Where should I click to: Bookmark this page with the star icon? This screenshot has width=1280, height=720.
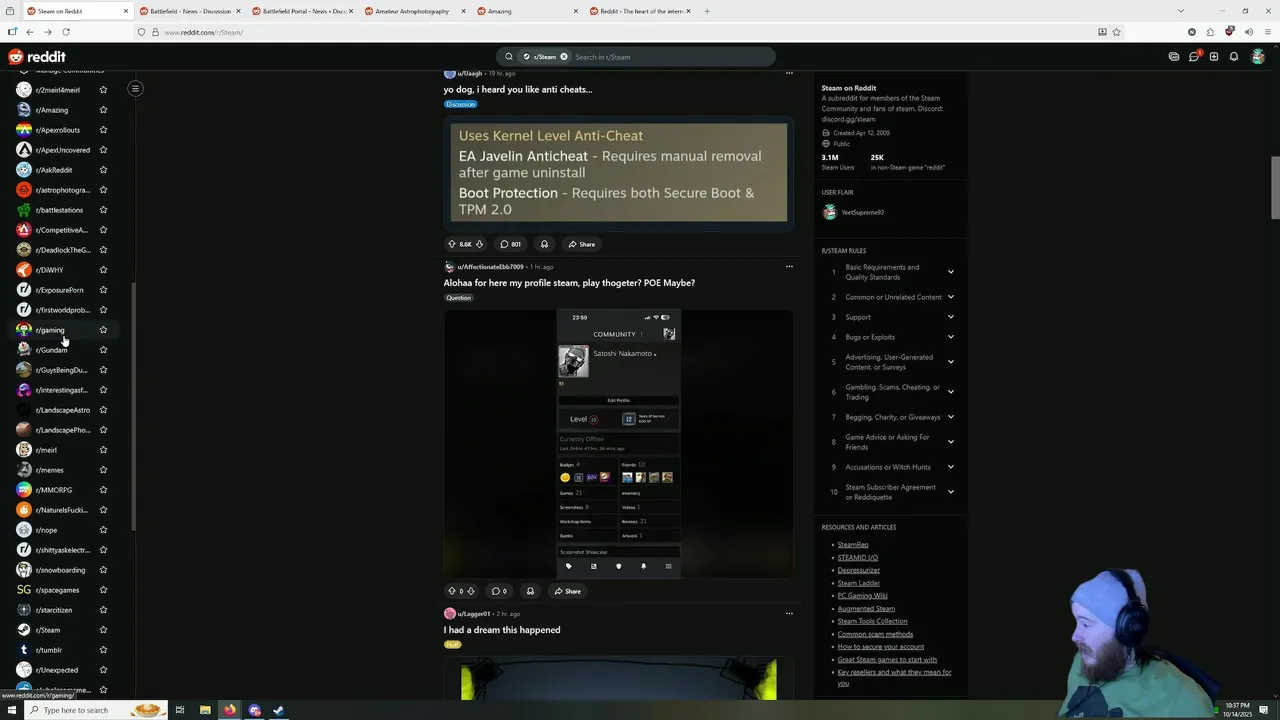coord(1117,32)
